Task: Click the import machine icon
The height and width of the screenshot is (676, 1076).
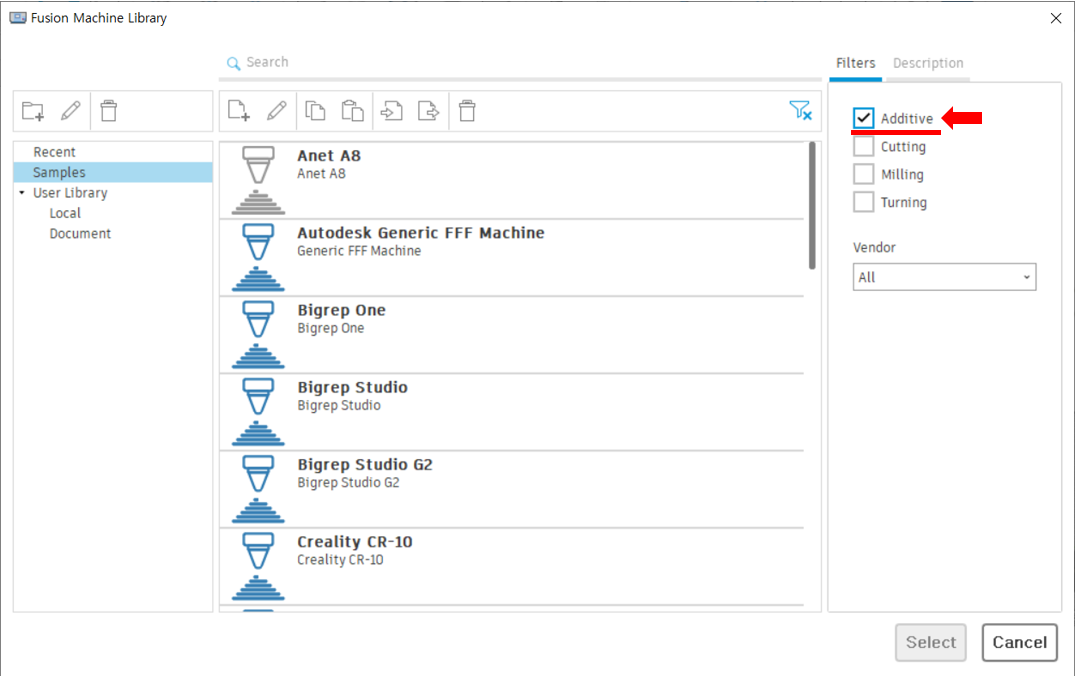Action: (x=391, y=110)
